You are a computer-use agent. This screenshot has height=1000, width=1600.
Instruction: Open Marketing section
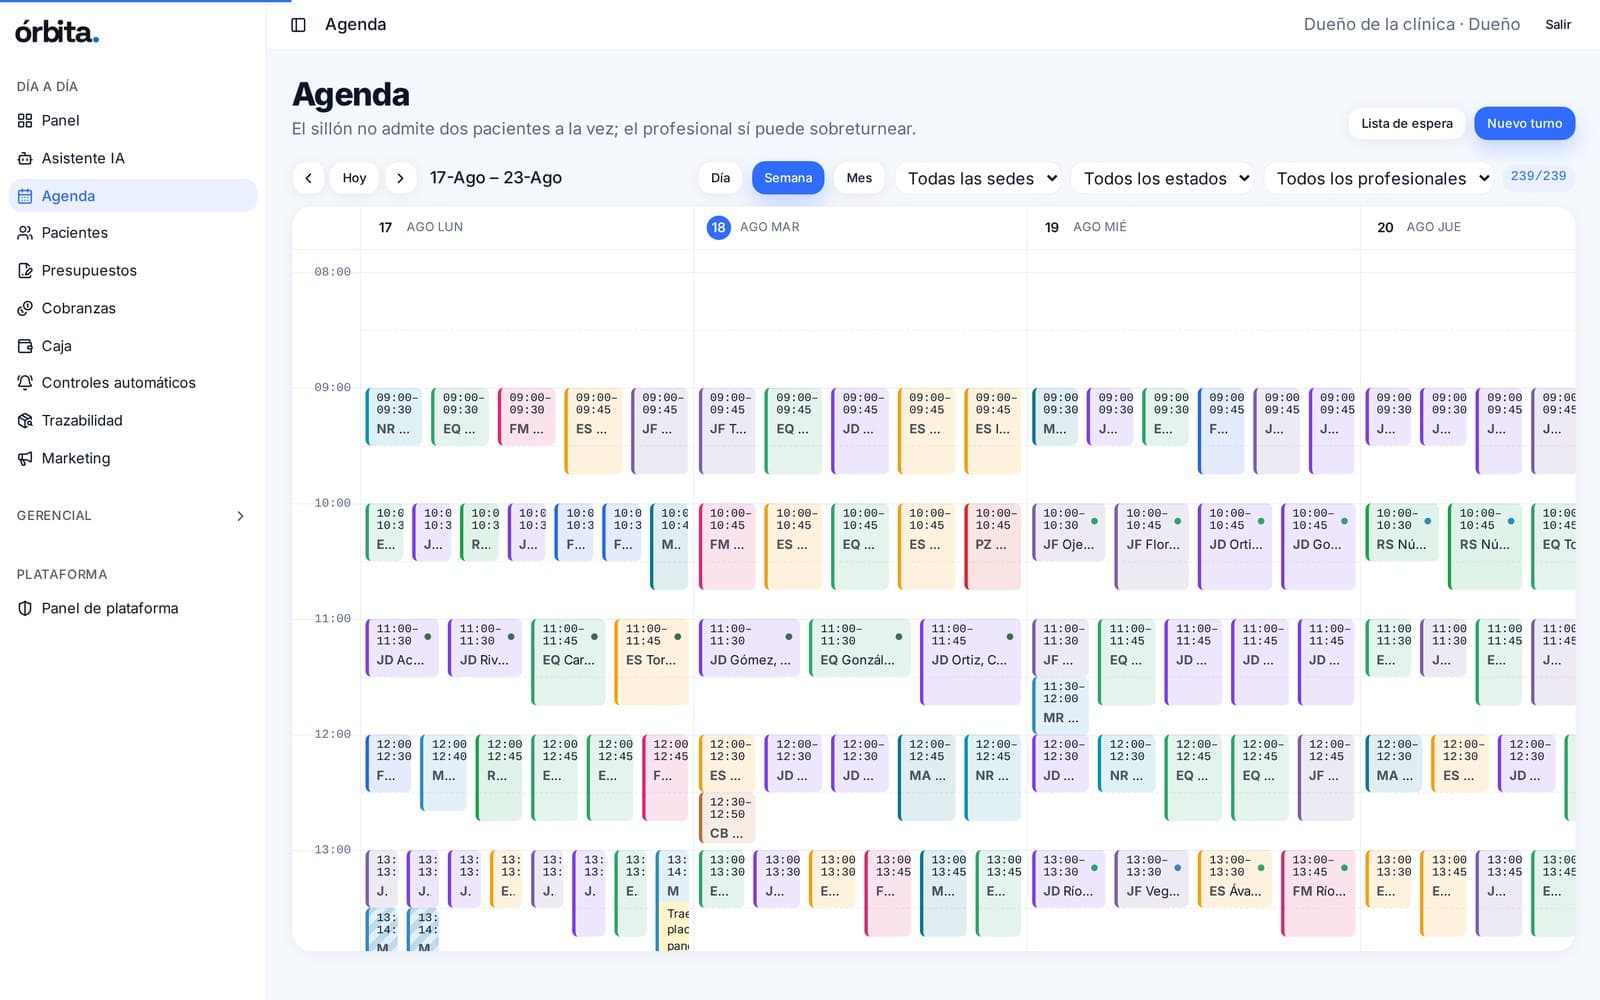pyautogui.click(x=133, y=458)
